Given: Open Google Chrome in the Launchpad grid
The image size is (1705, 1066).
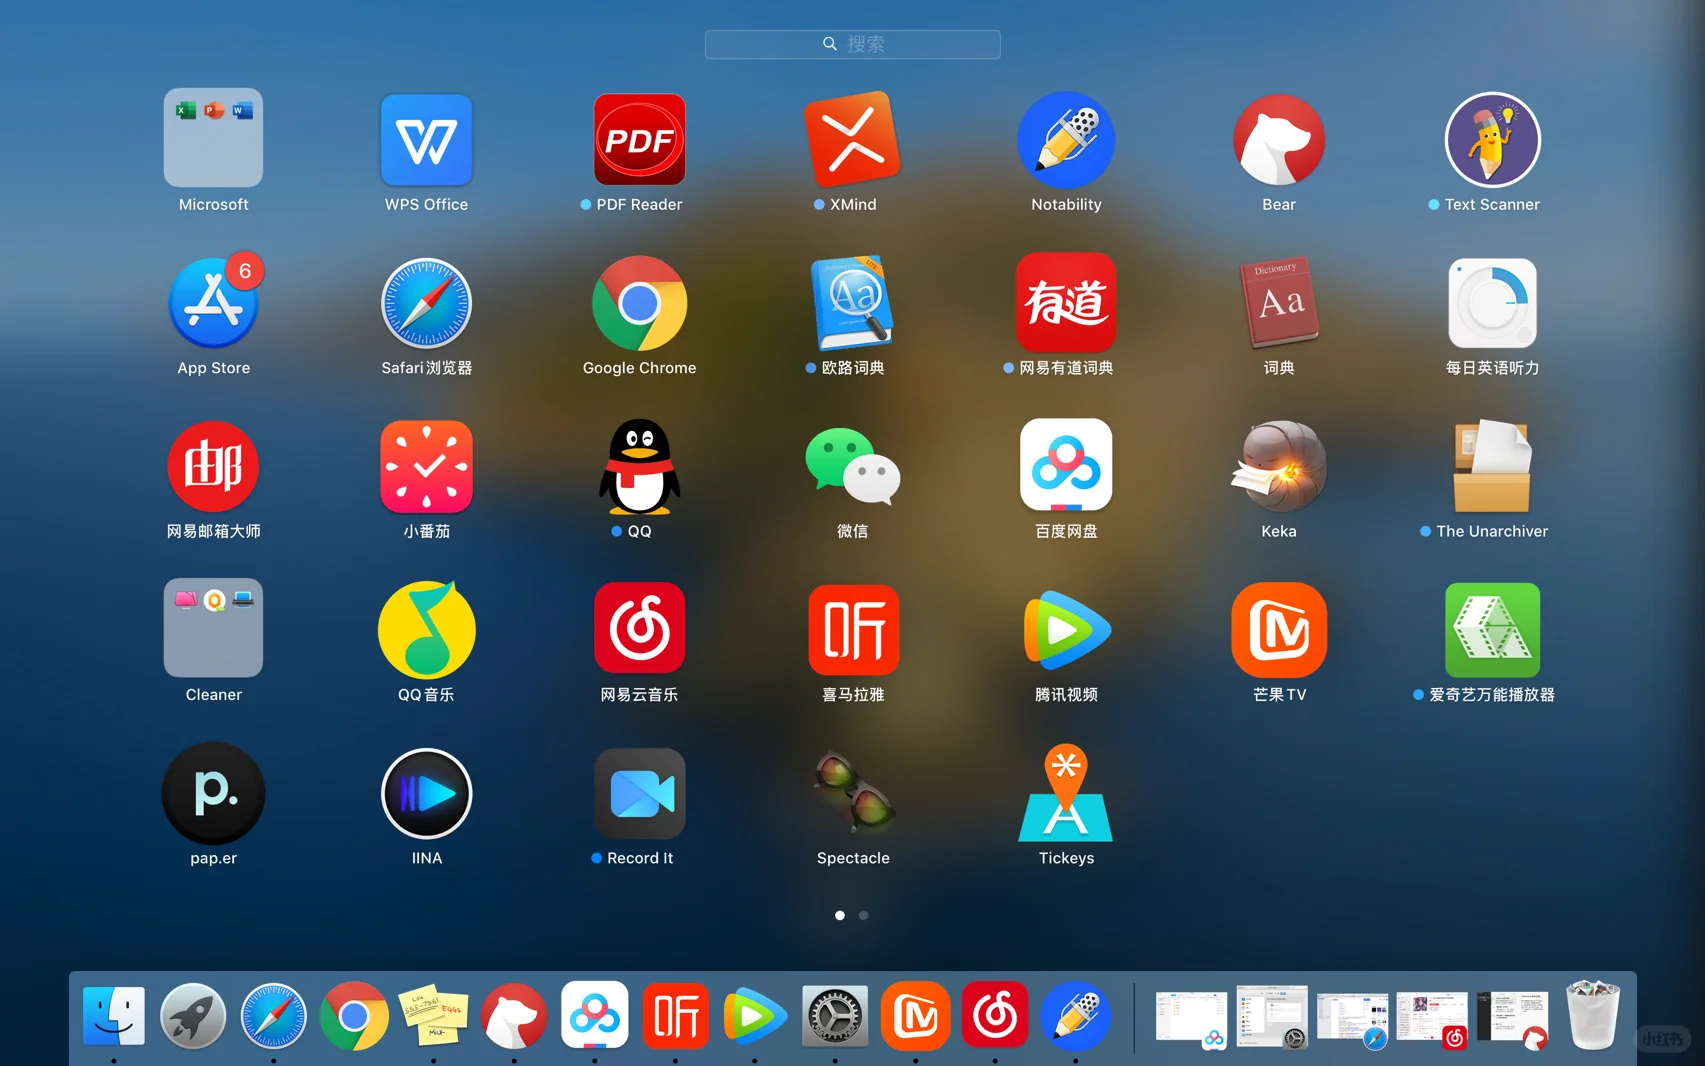Looking at the screenshot, I should click(x=639, y=302).
